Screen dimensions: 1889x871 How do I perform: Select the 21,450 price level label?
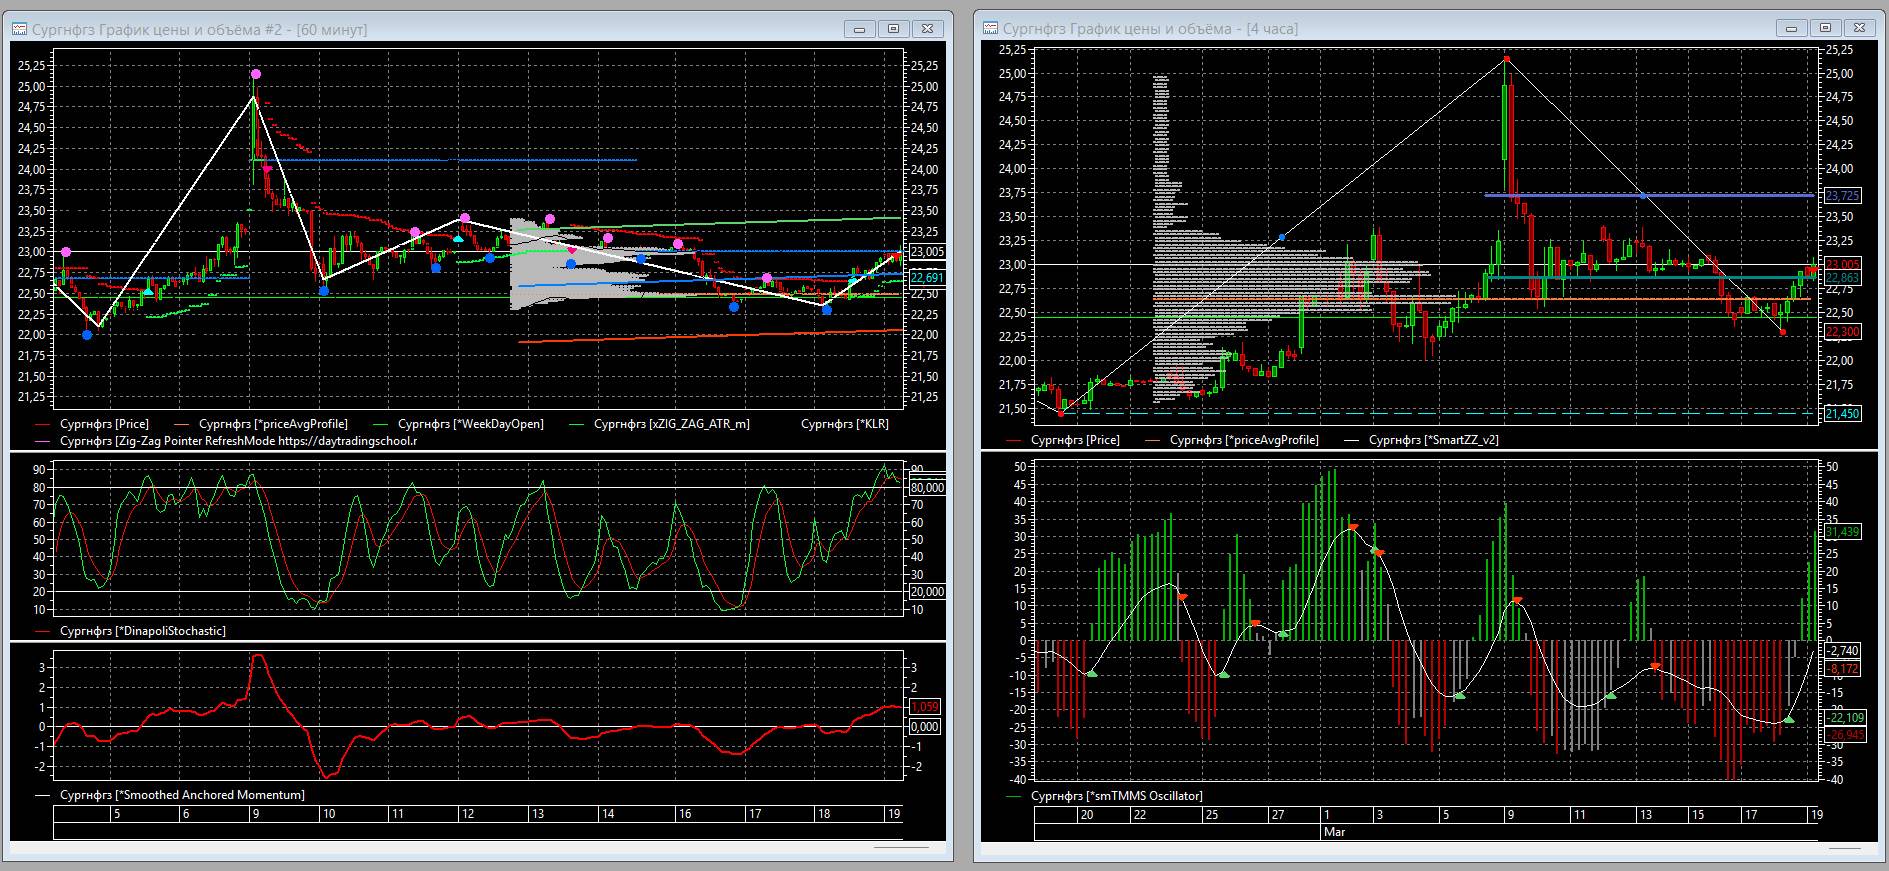(x=1842, y=413)
